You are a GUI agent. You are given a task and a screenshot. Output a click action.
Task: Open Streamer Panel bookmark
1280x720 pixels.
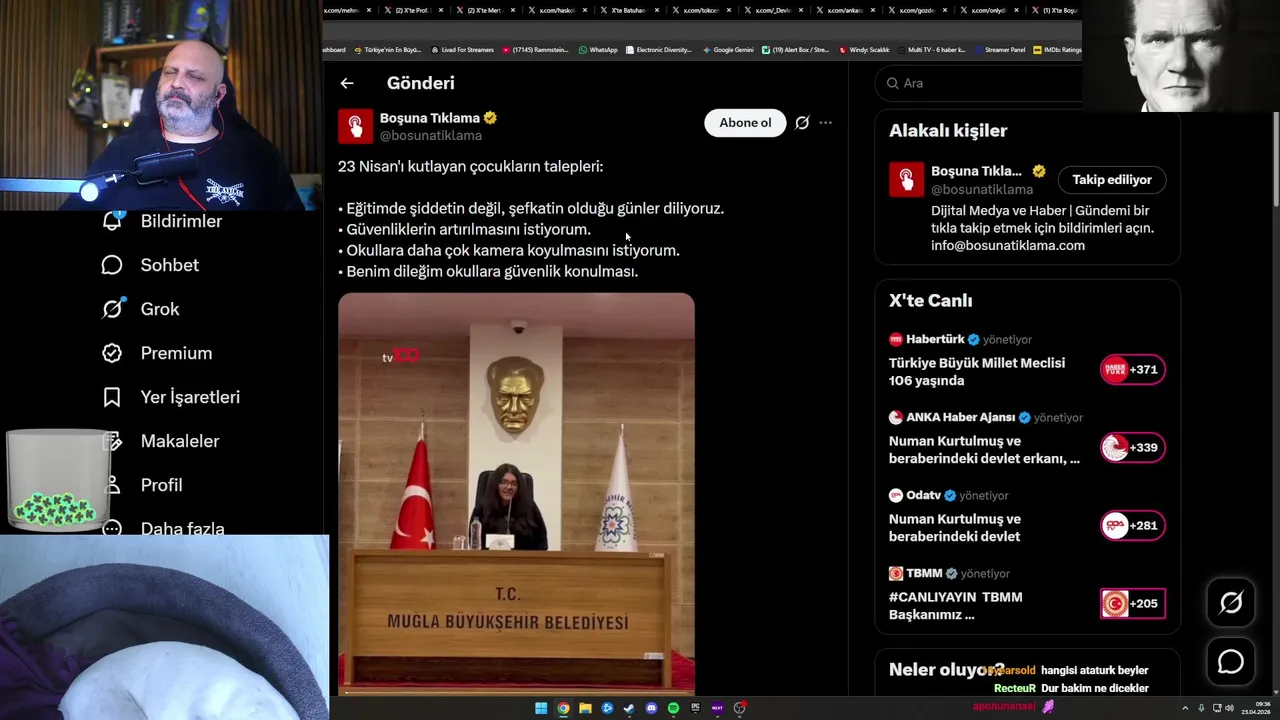[998, 50]
